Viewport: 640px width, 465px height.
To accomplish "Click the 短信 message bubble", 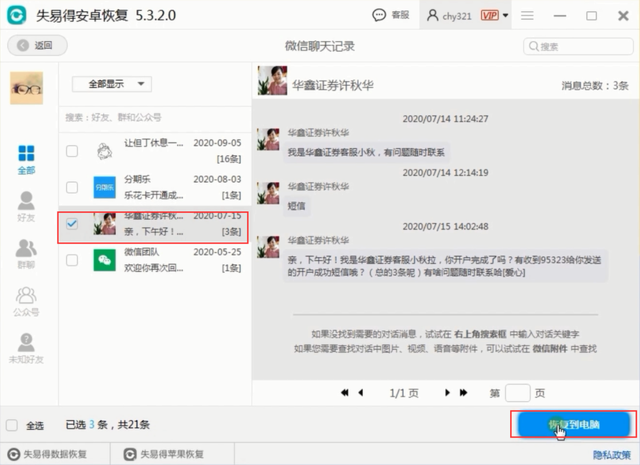I will [x=296, y=206].
